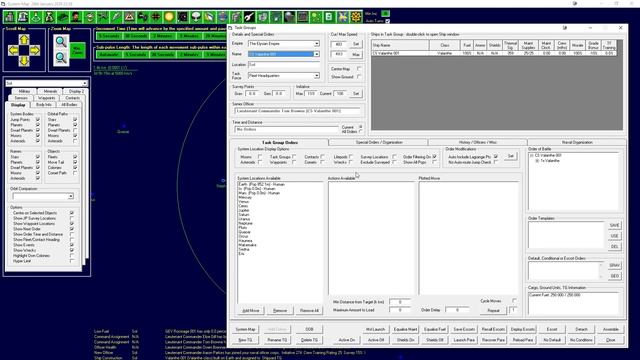Image resolution: width=640 pixels, height=360 pixels.
Task: Click the lower magnifier in Zoom Map
Action: pos(61,58)
